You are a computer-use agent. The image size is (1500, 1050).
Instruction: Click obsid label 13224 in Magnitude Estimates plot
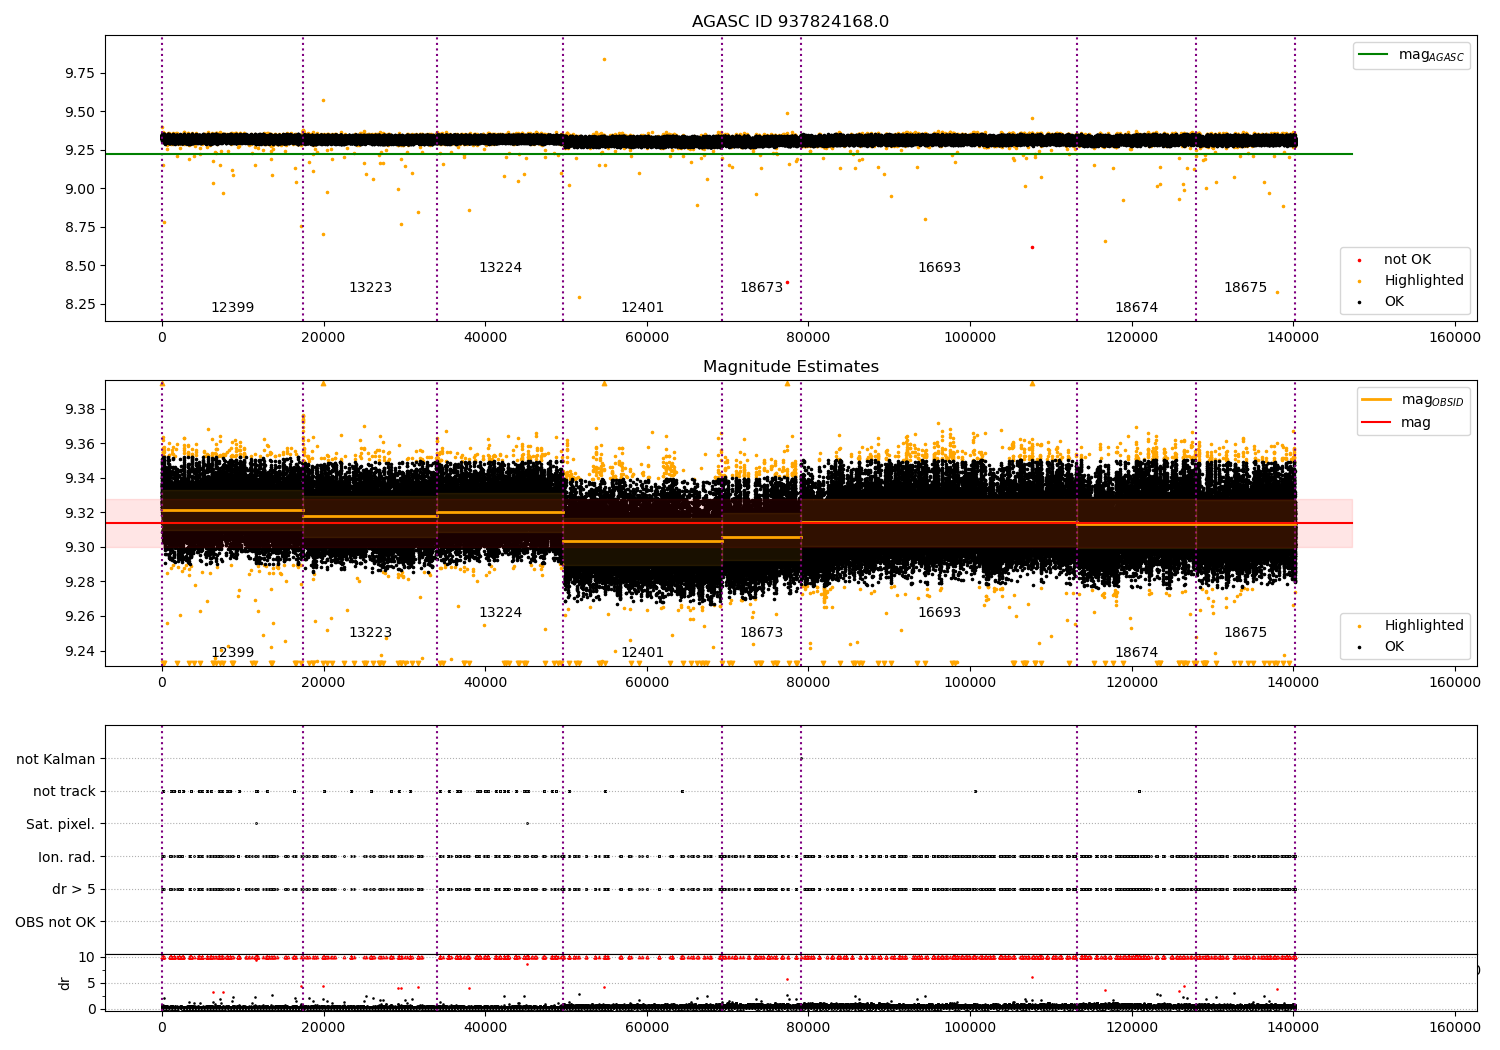coord(500,613)
